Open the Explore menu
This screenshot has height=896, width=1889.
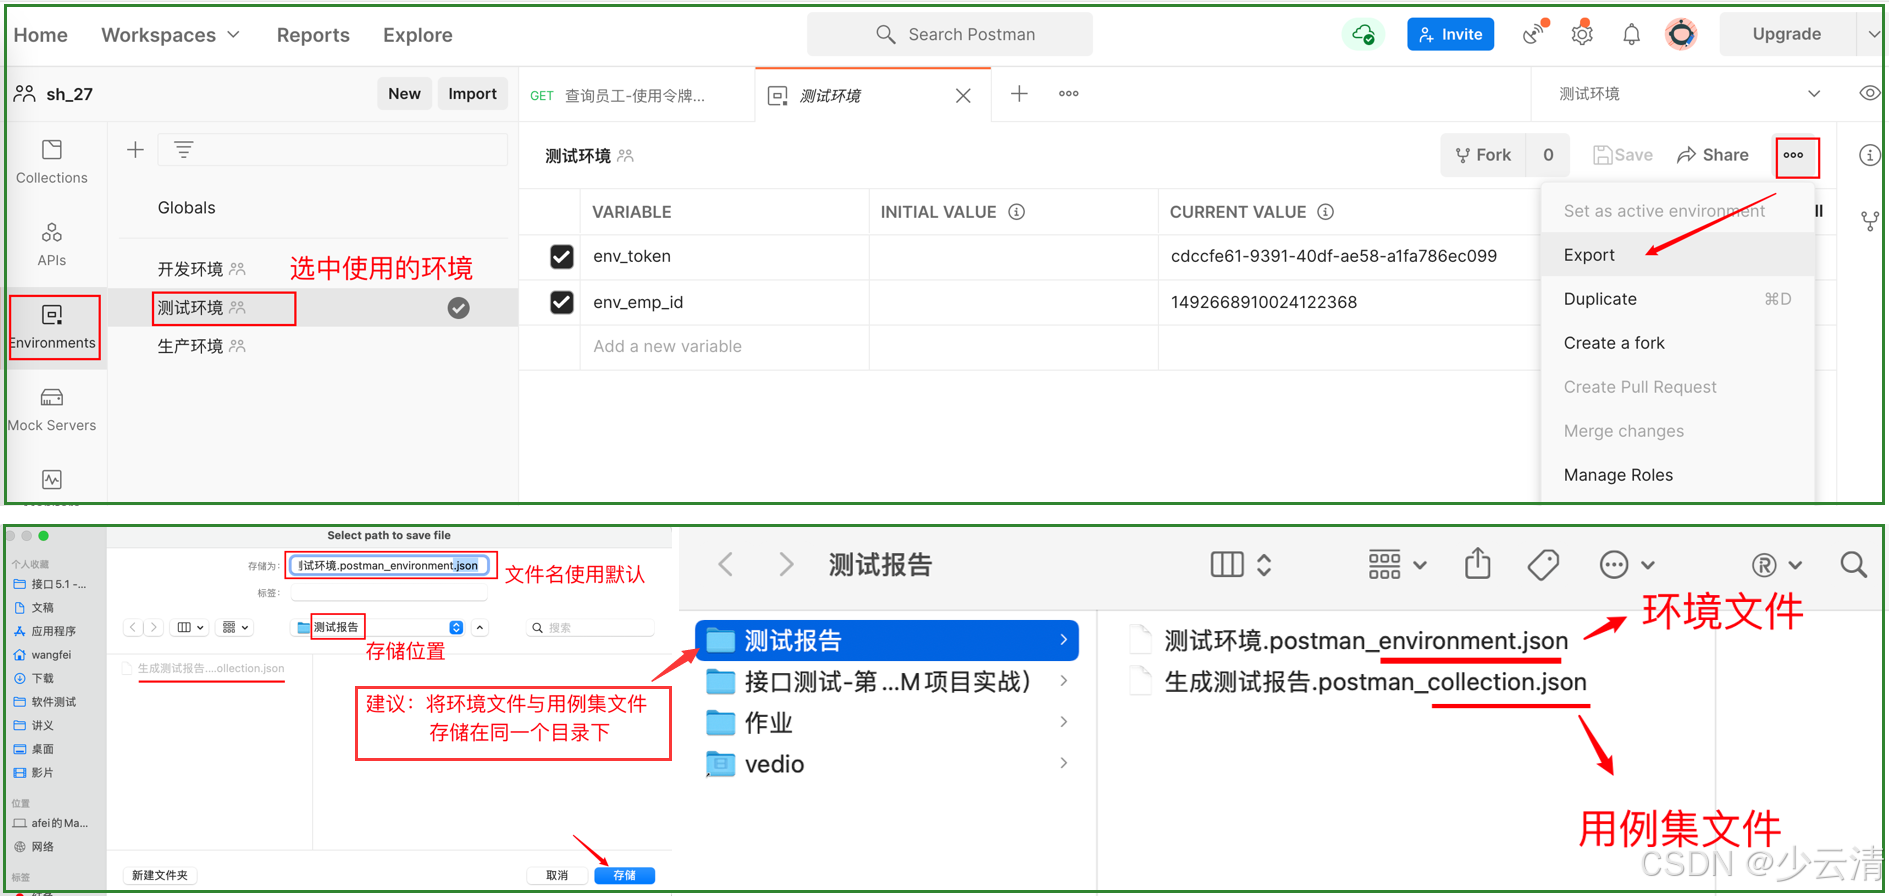pyautogui.click(x=417, y=35)
